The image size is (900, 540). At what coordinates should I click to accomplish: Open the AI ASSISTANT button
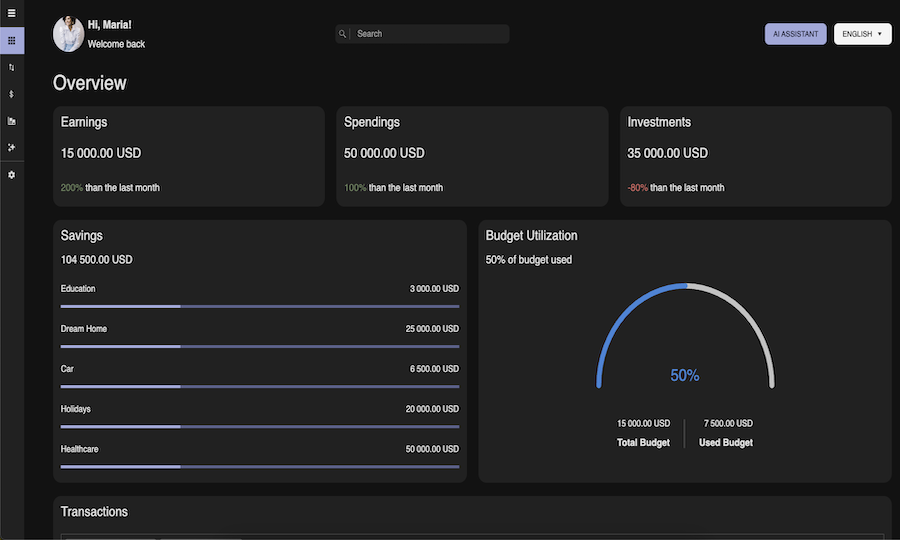(795, 34)
